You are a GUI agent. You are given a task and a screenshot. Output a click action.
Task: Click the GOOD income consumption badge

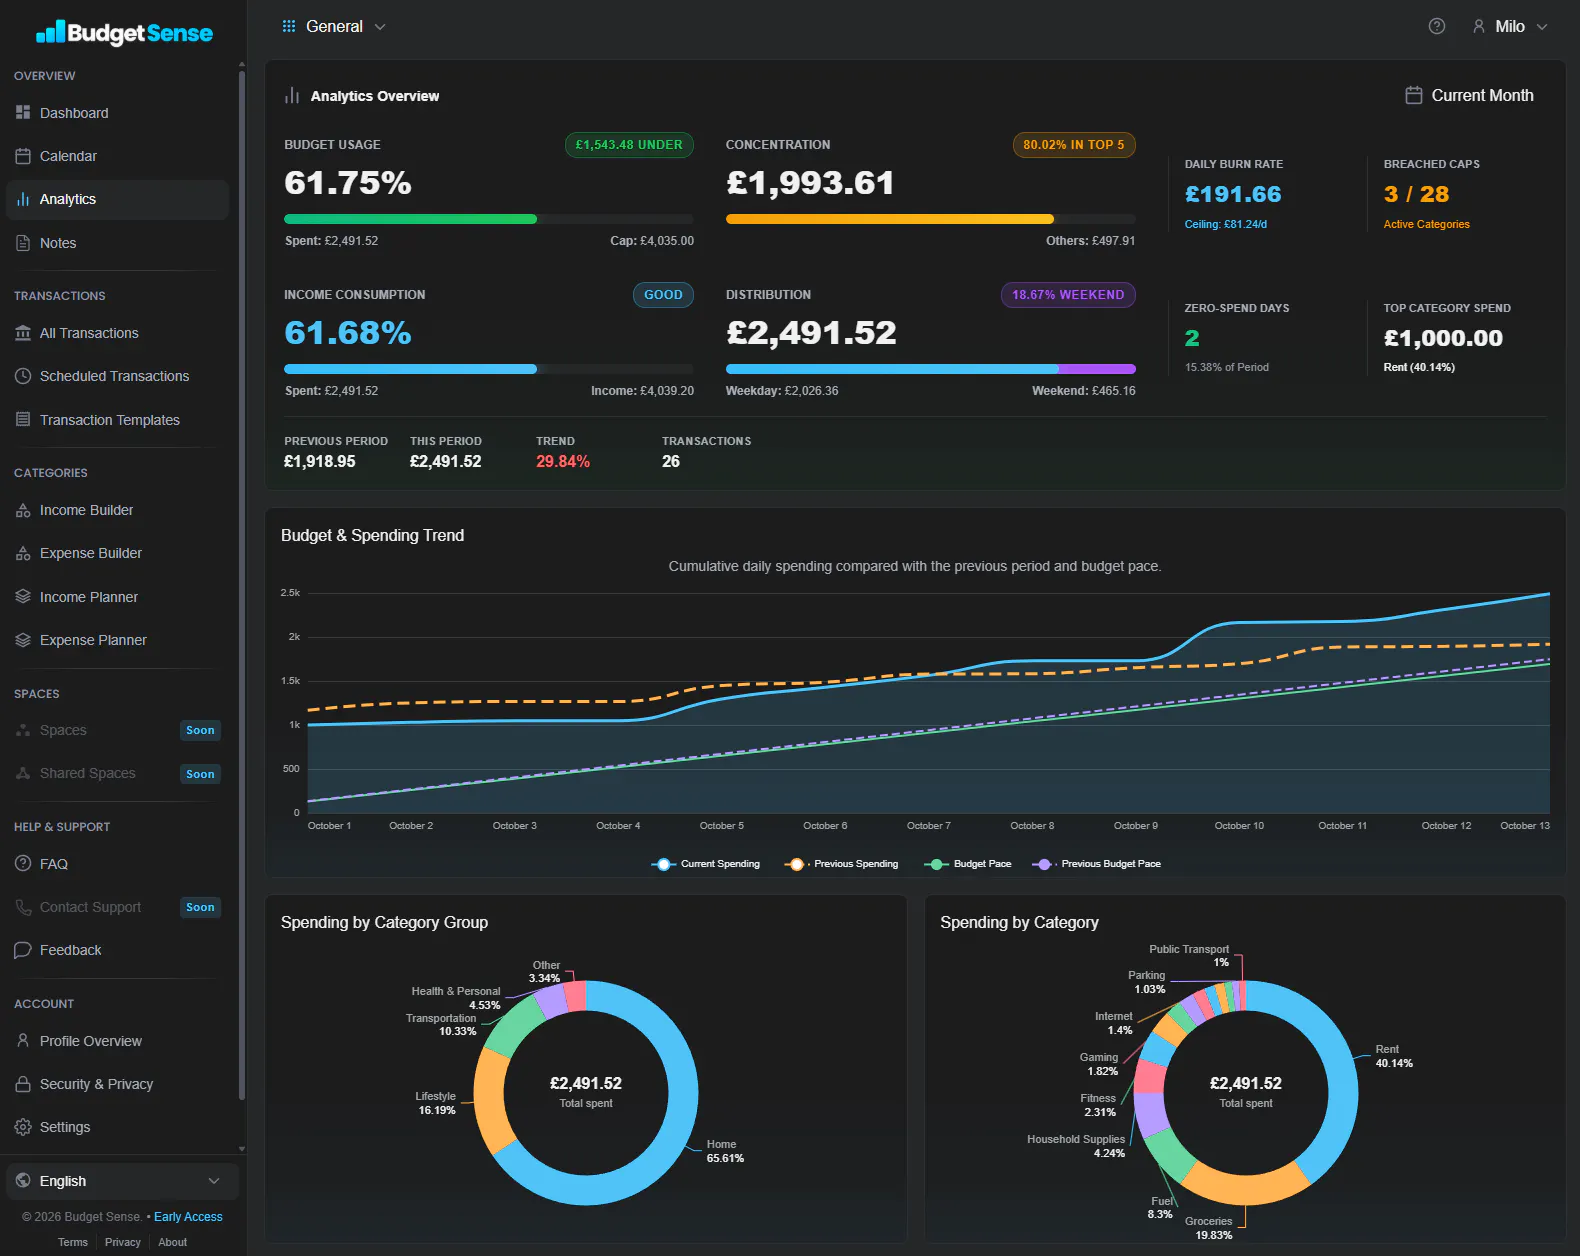point(663,295)
